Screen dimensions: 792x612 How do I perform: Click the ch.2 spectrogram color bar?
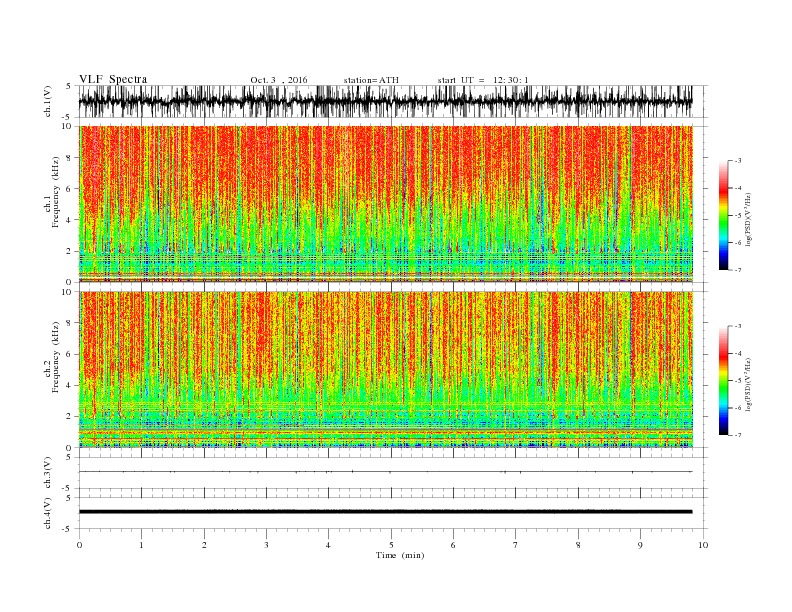click(723, 381)
